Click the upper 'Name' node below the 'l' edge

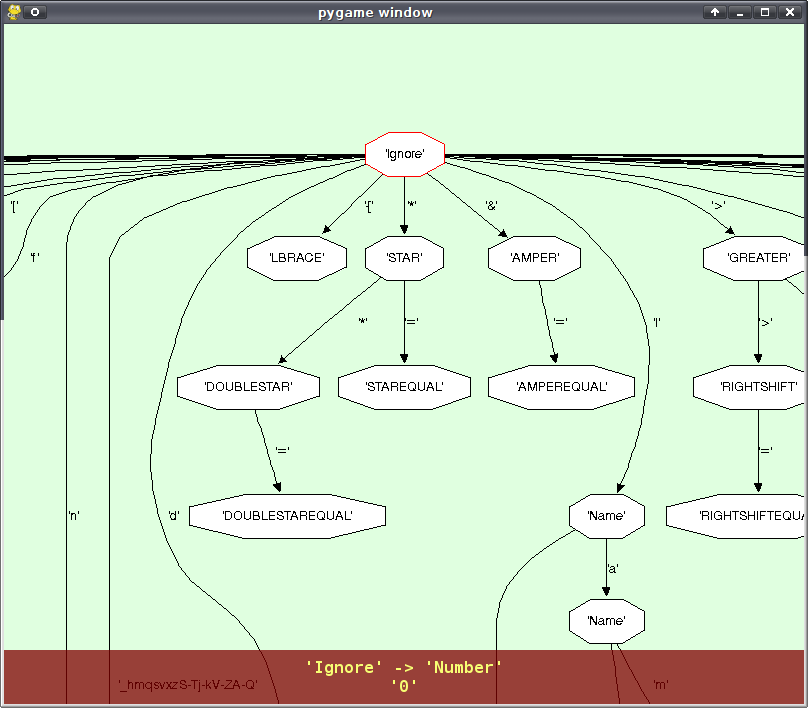[x=607, y=516]
